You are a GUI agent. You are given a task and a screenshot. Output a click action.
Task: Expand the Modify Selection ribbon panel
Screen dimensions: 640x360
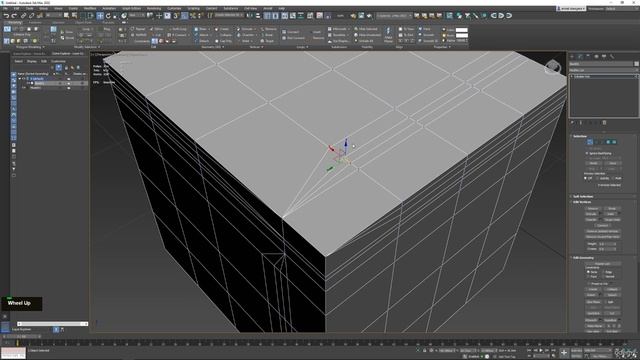pyautogui.click(x=87, y=47)
